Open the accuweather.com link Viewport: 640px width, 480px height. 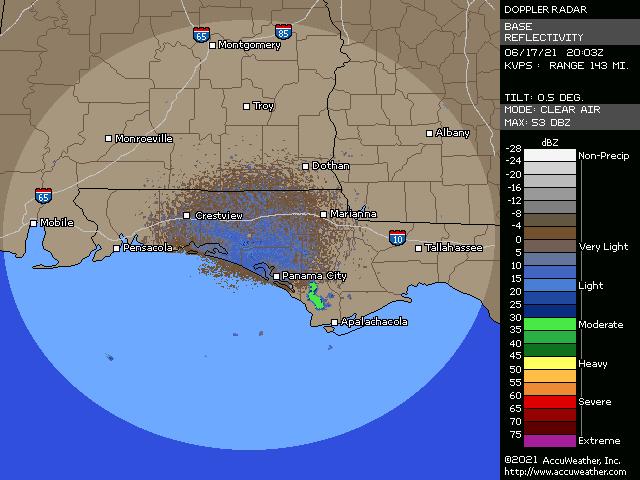(565, 472)
